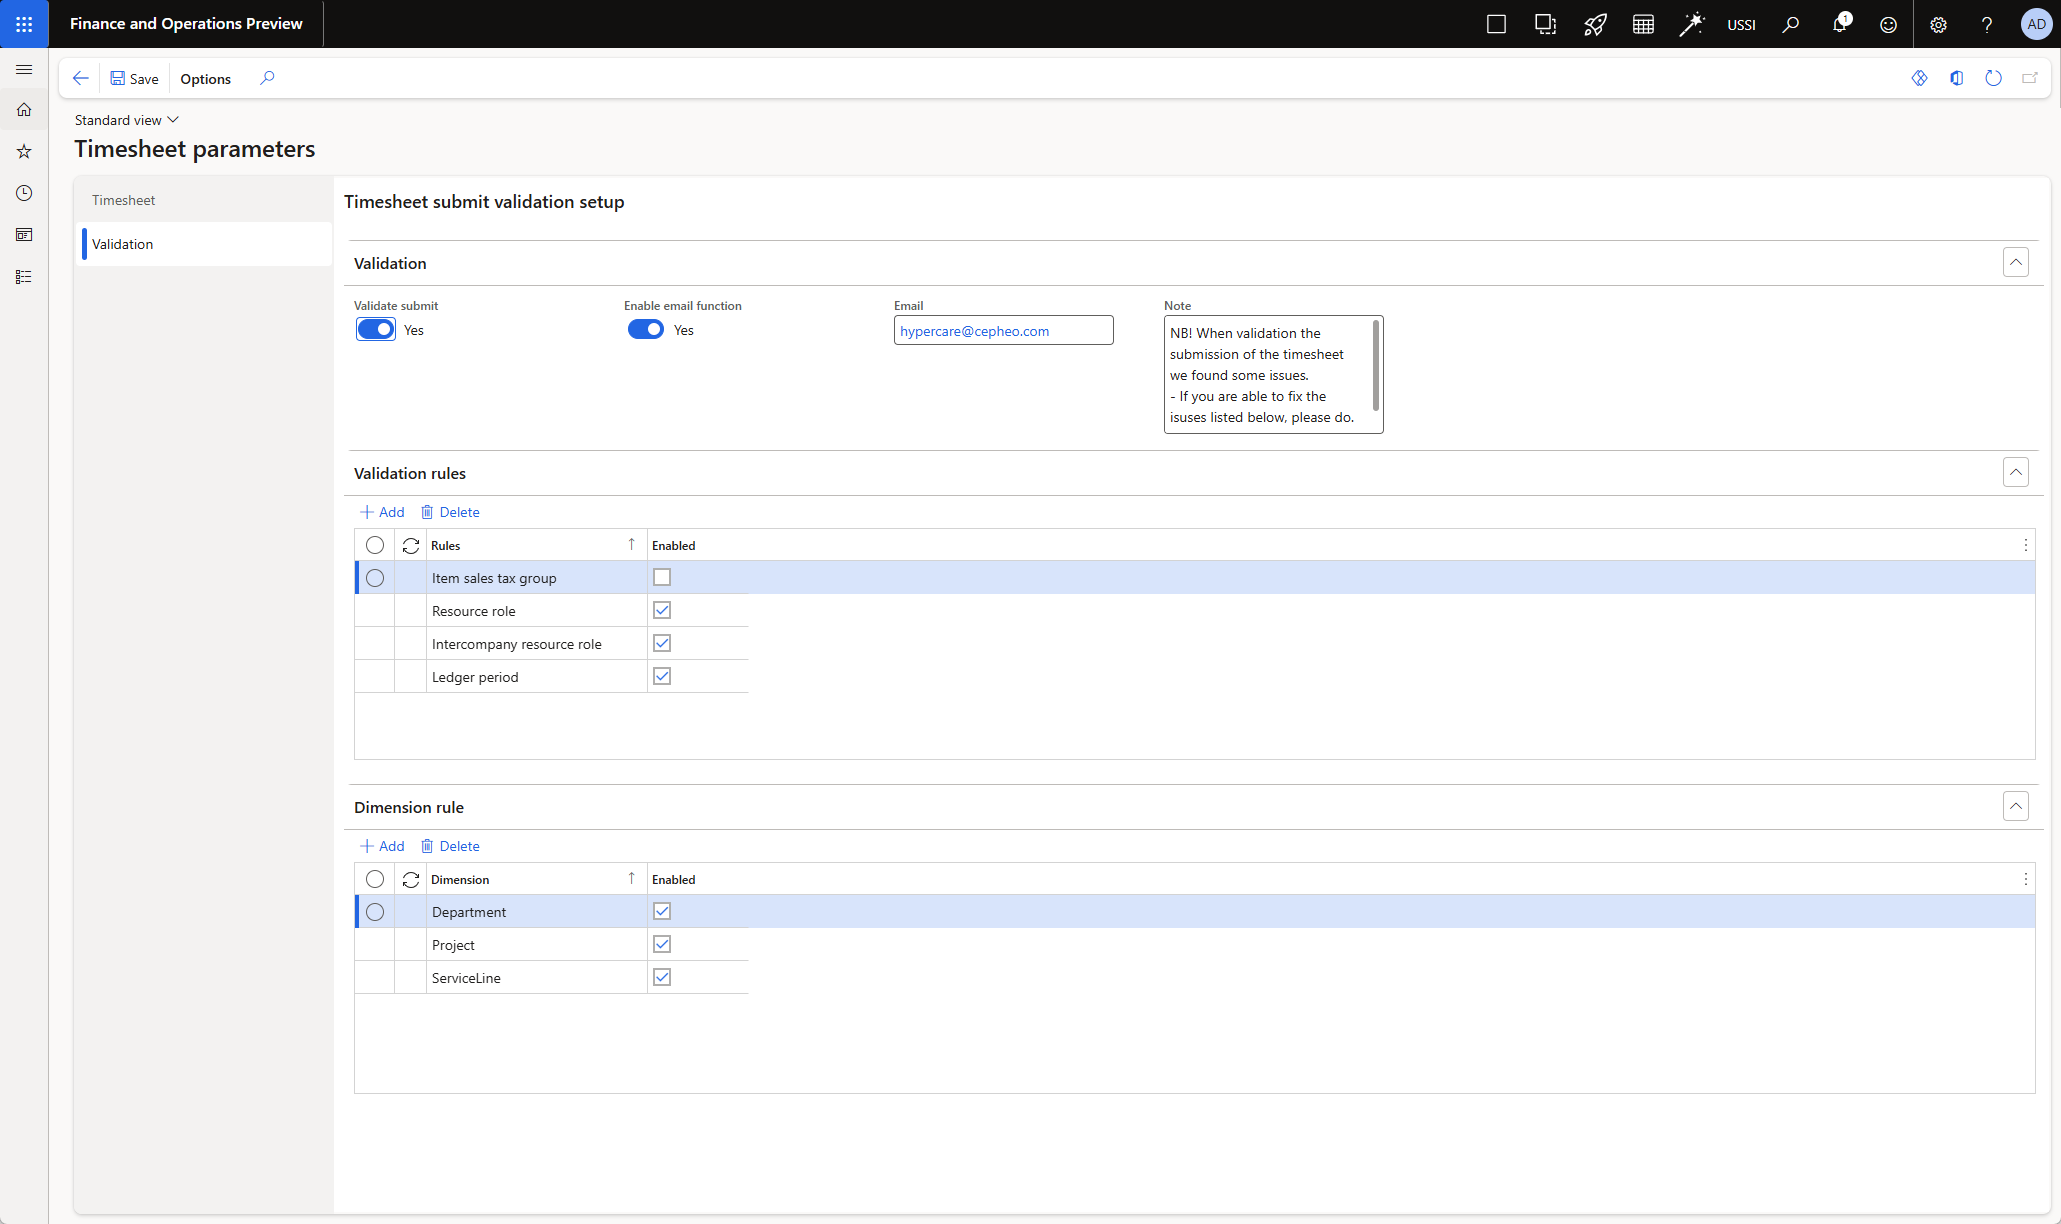The width and height of the screenshot is (2061, 1224).
Task: Toggle the Validate submit switch
Action: (x=376, y=330)
